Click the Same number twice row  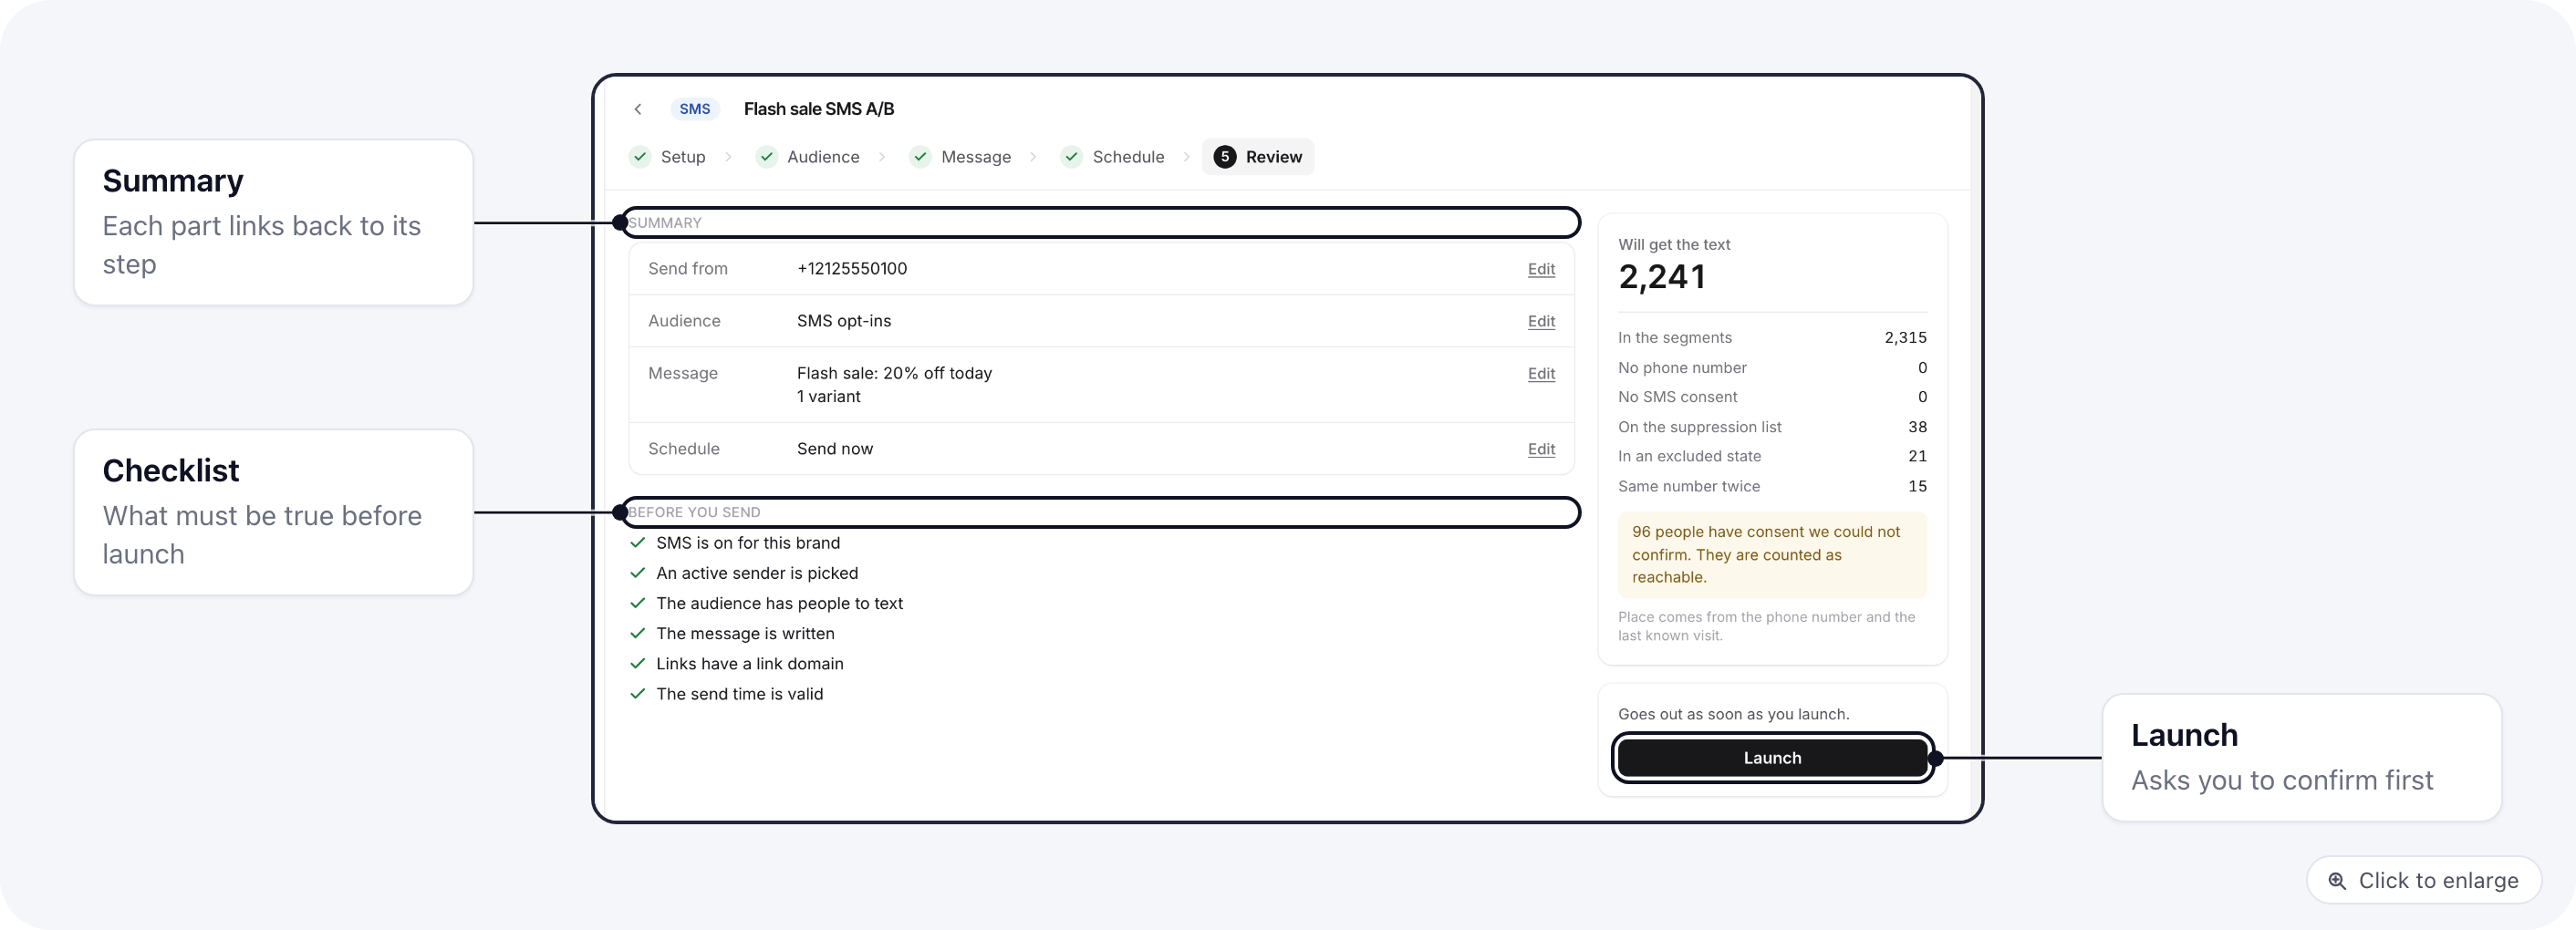click(x=1772, y=486)
